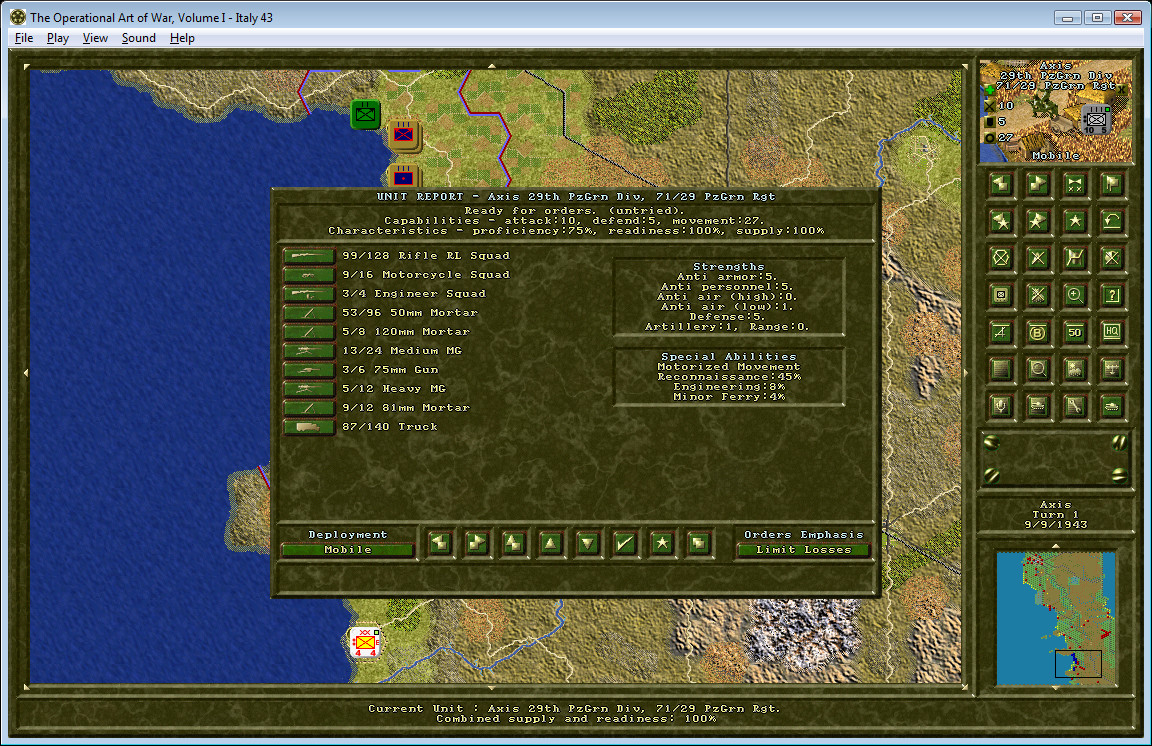This screenshot has width=1152, height=746.
Task: Click the 50 icon button
Action: [x=1075, y=332]
